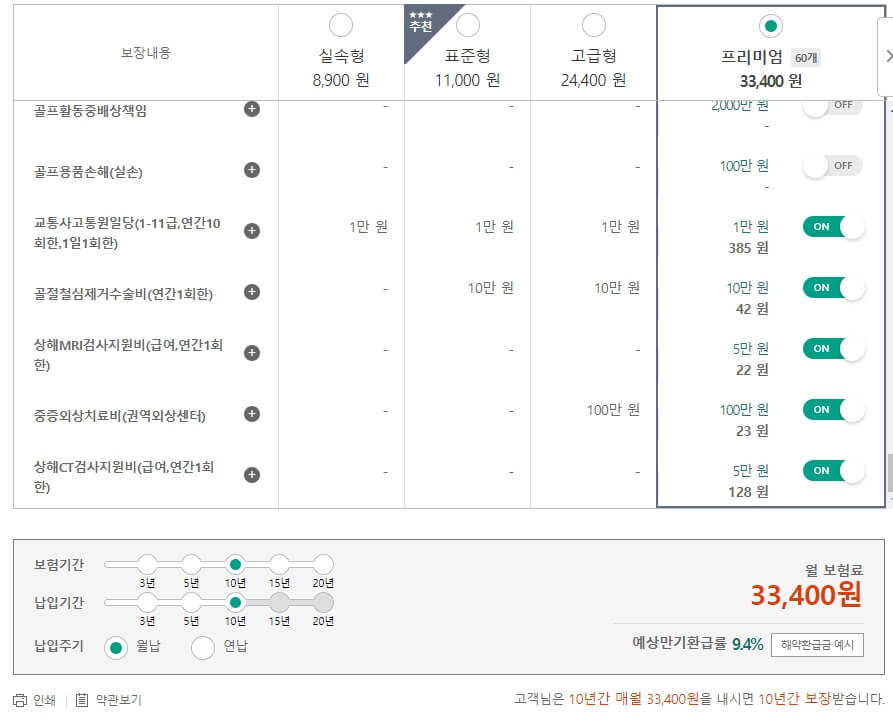Disable the 상해CT검사지원비 ON toggle
893x721 pixels.
[833, 470]
